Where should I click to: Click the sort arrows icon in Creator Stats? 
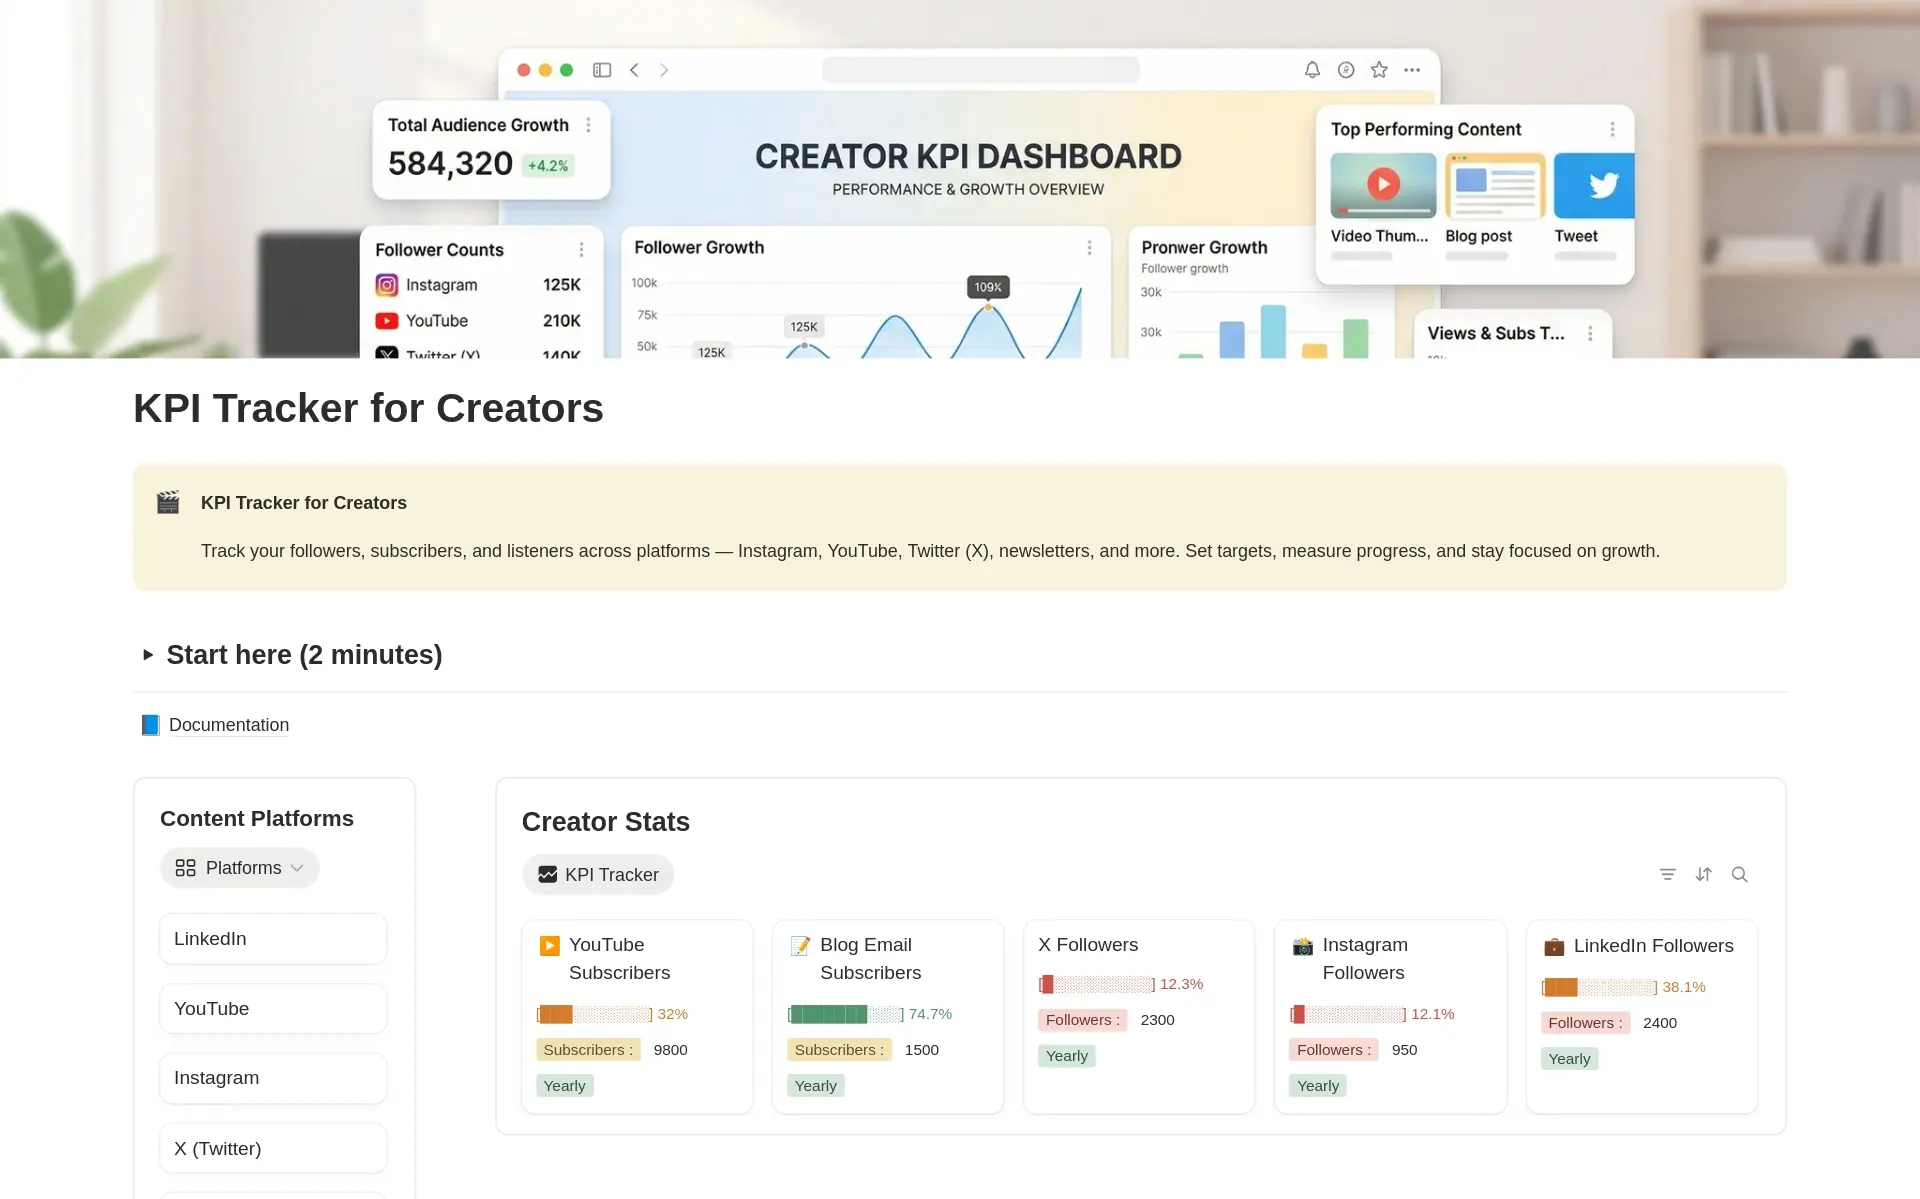tap(1703, 874)
